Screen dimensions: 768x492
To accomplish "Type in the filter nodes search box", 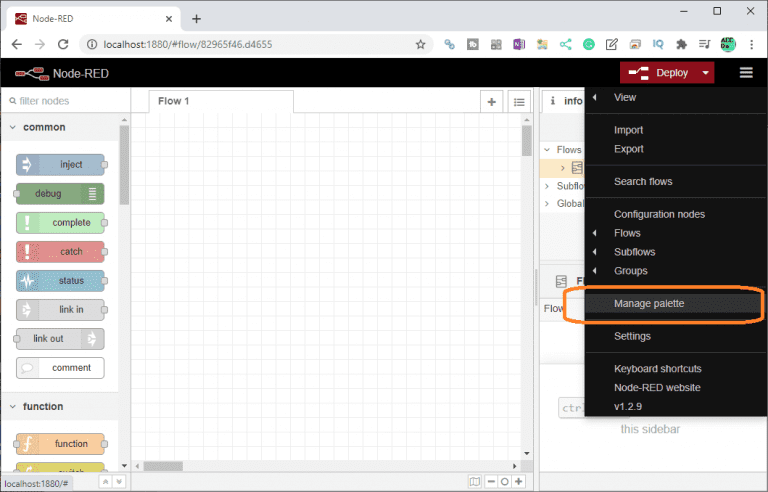I will click(65, 101).
